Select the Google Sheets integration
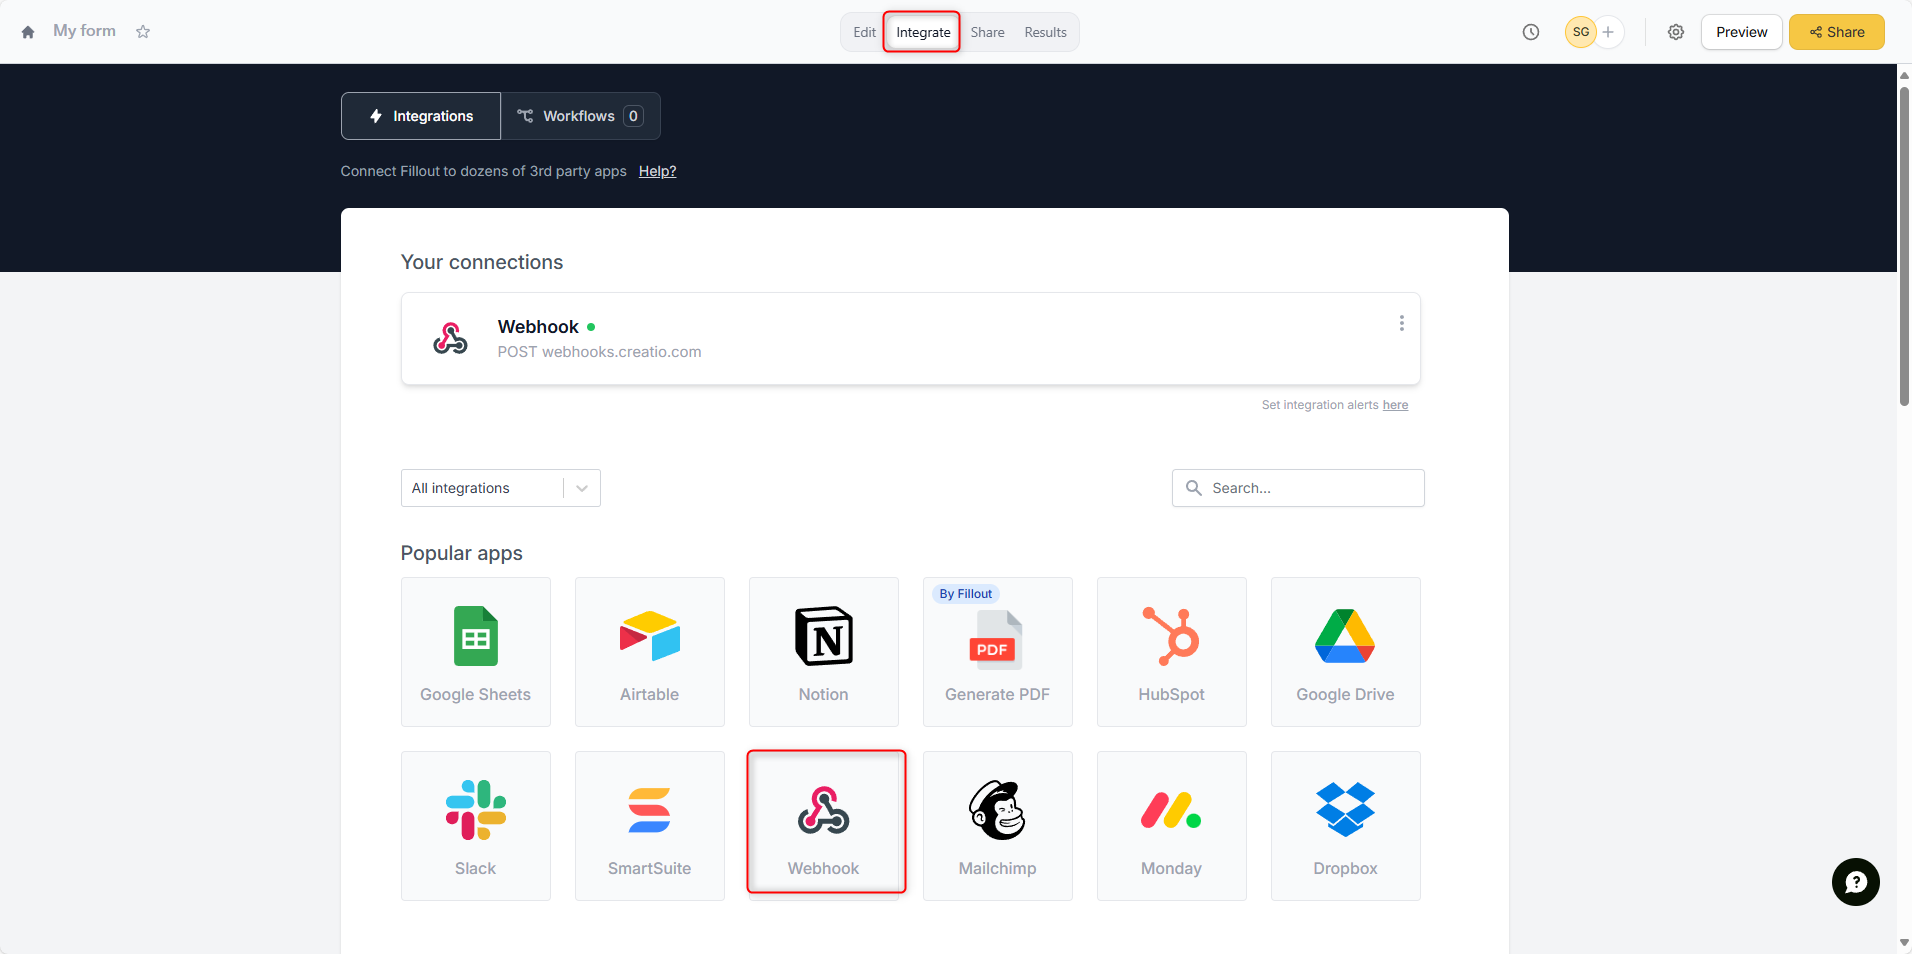 pos(475,652)
